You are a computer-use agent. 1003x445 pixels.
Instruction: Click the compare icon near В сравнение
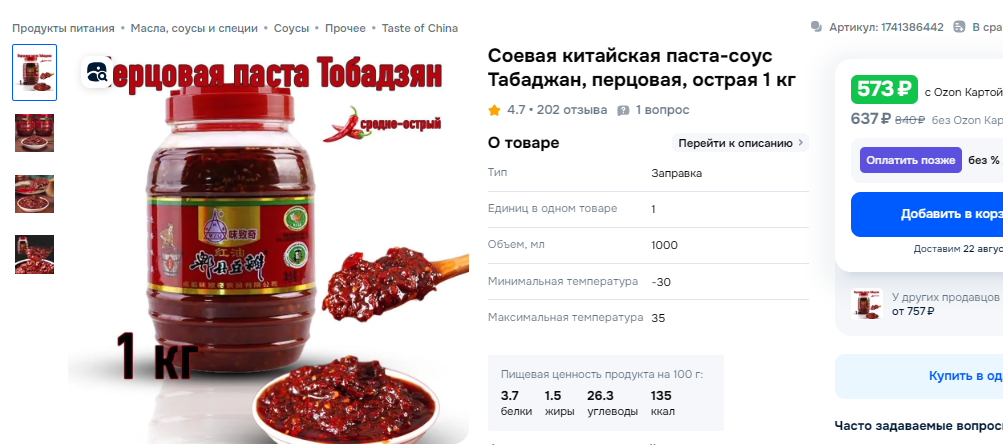tap(959, 27)
